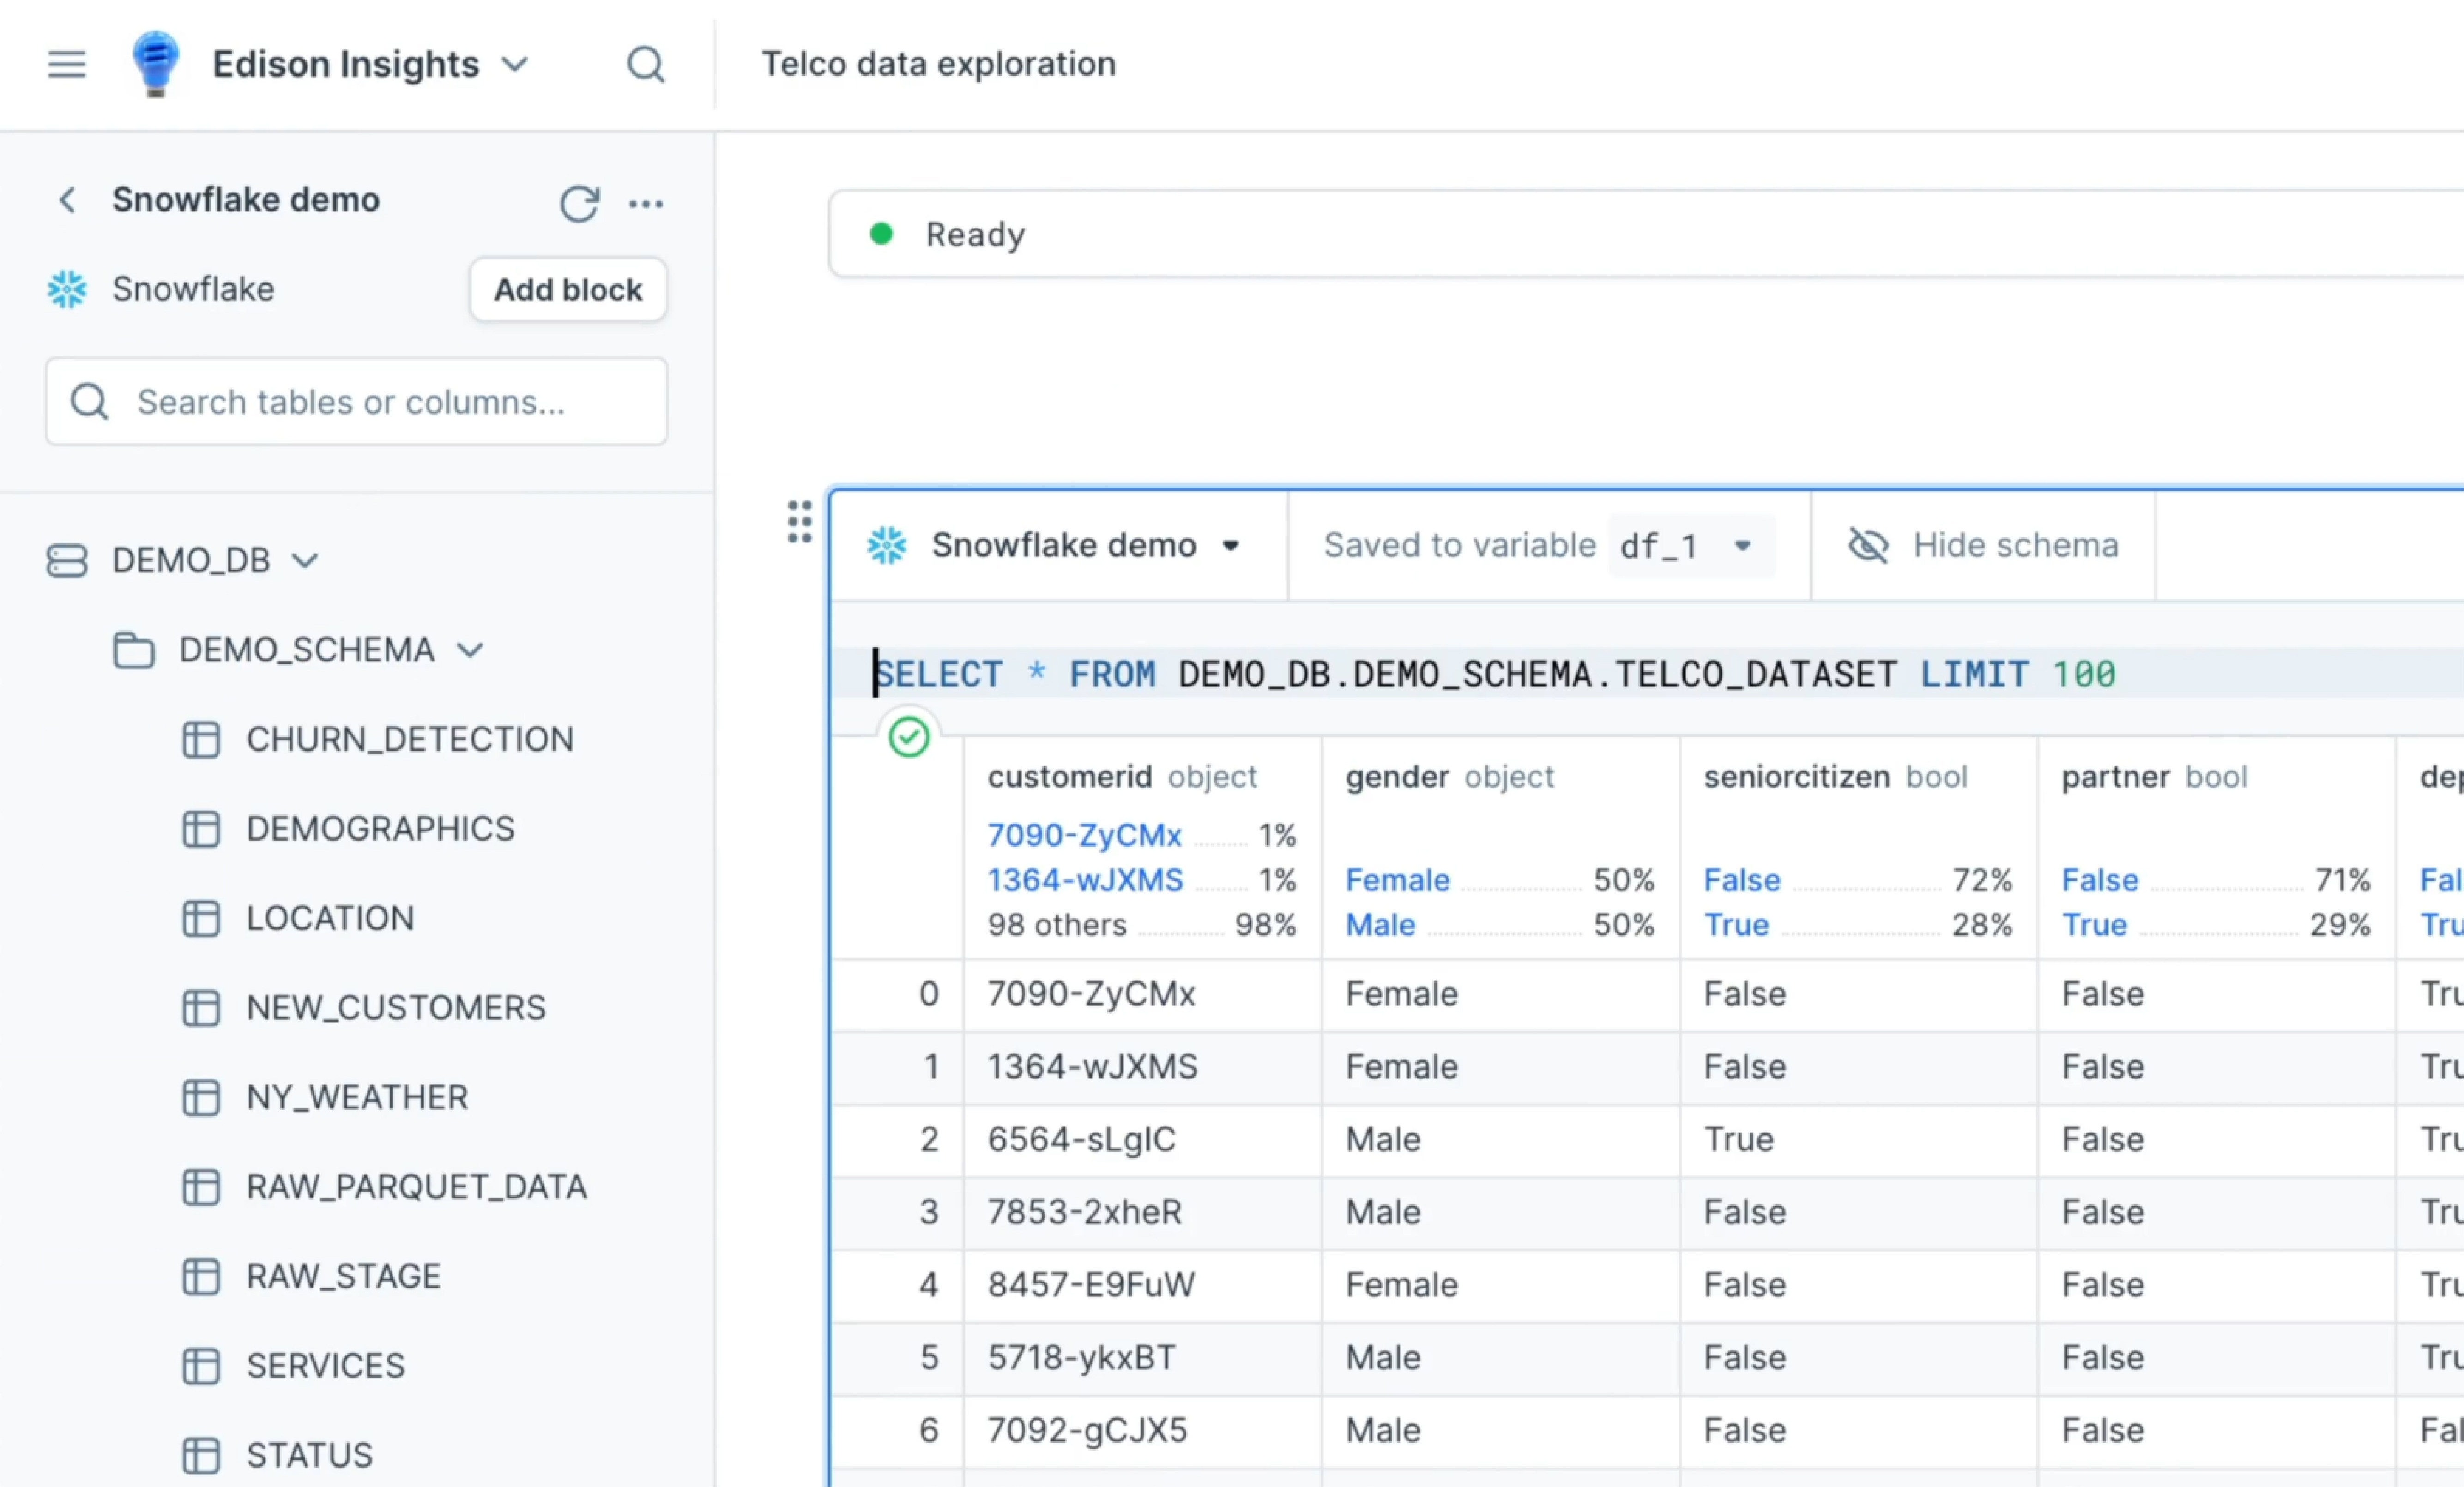
Task: Open the hamburger menu icon
Action: click(x=67, y=64)
